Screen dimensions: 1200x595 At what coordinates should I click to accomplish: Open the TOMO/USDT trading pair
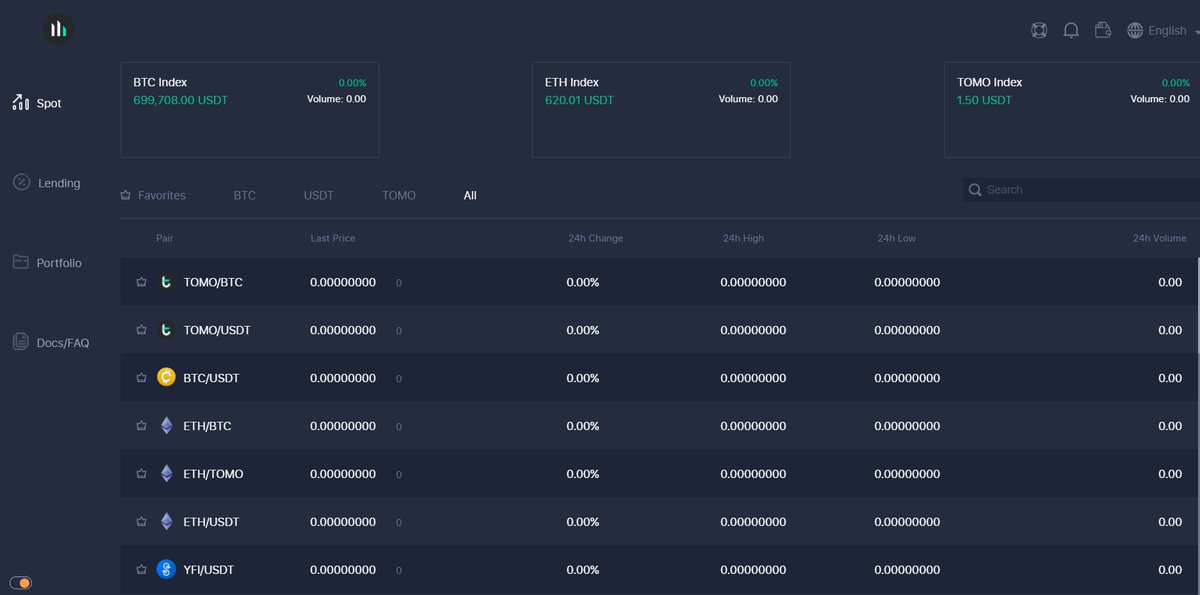(x=217, y=330)
